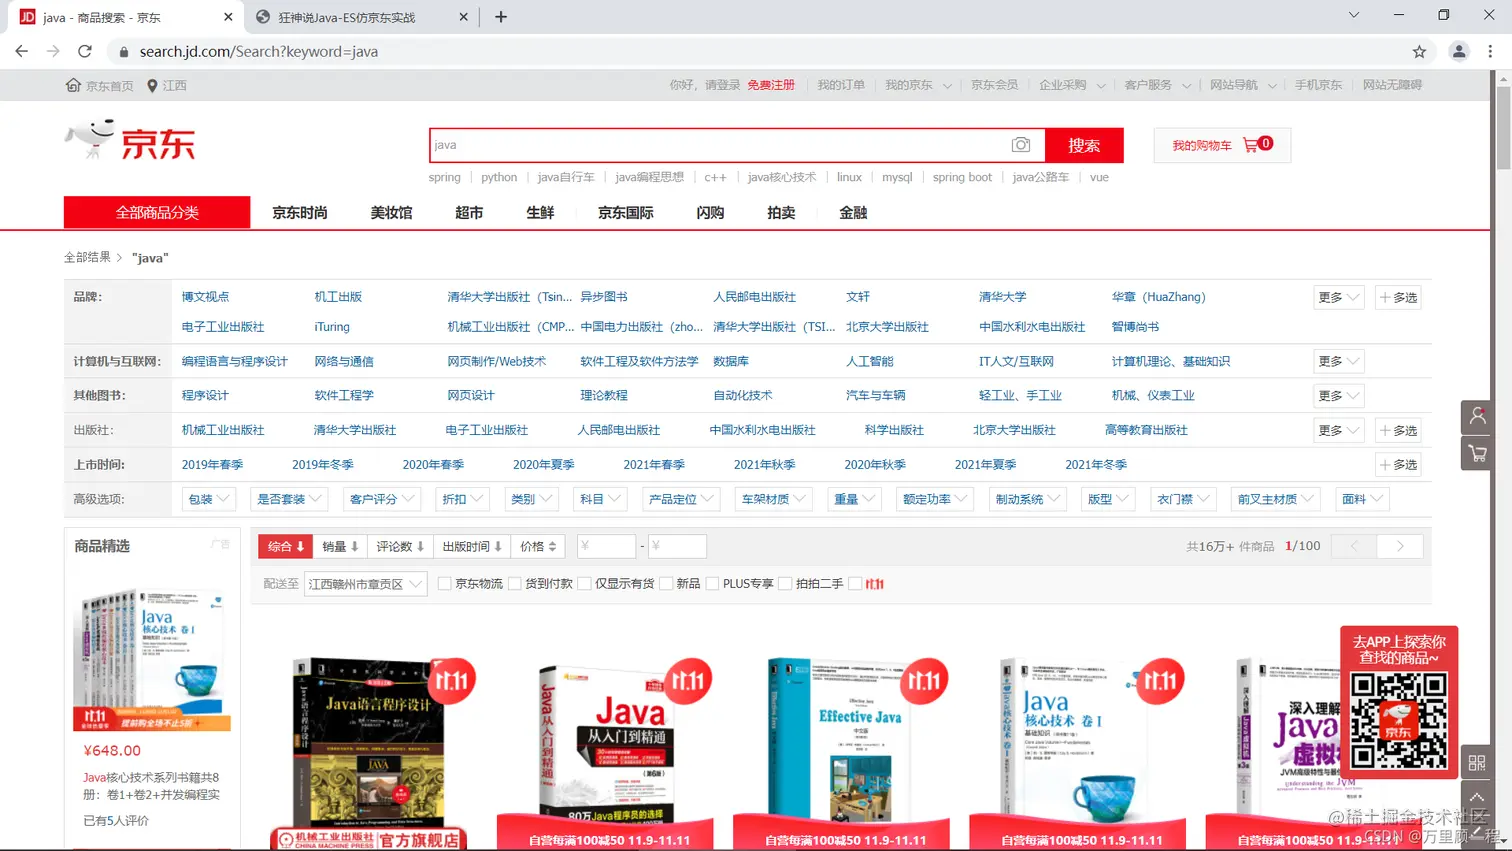Click the user icon in right sidebar

click(x=1478, y=416)
